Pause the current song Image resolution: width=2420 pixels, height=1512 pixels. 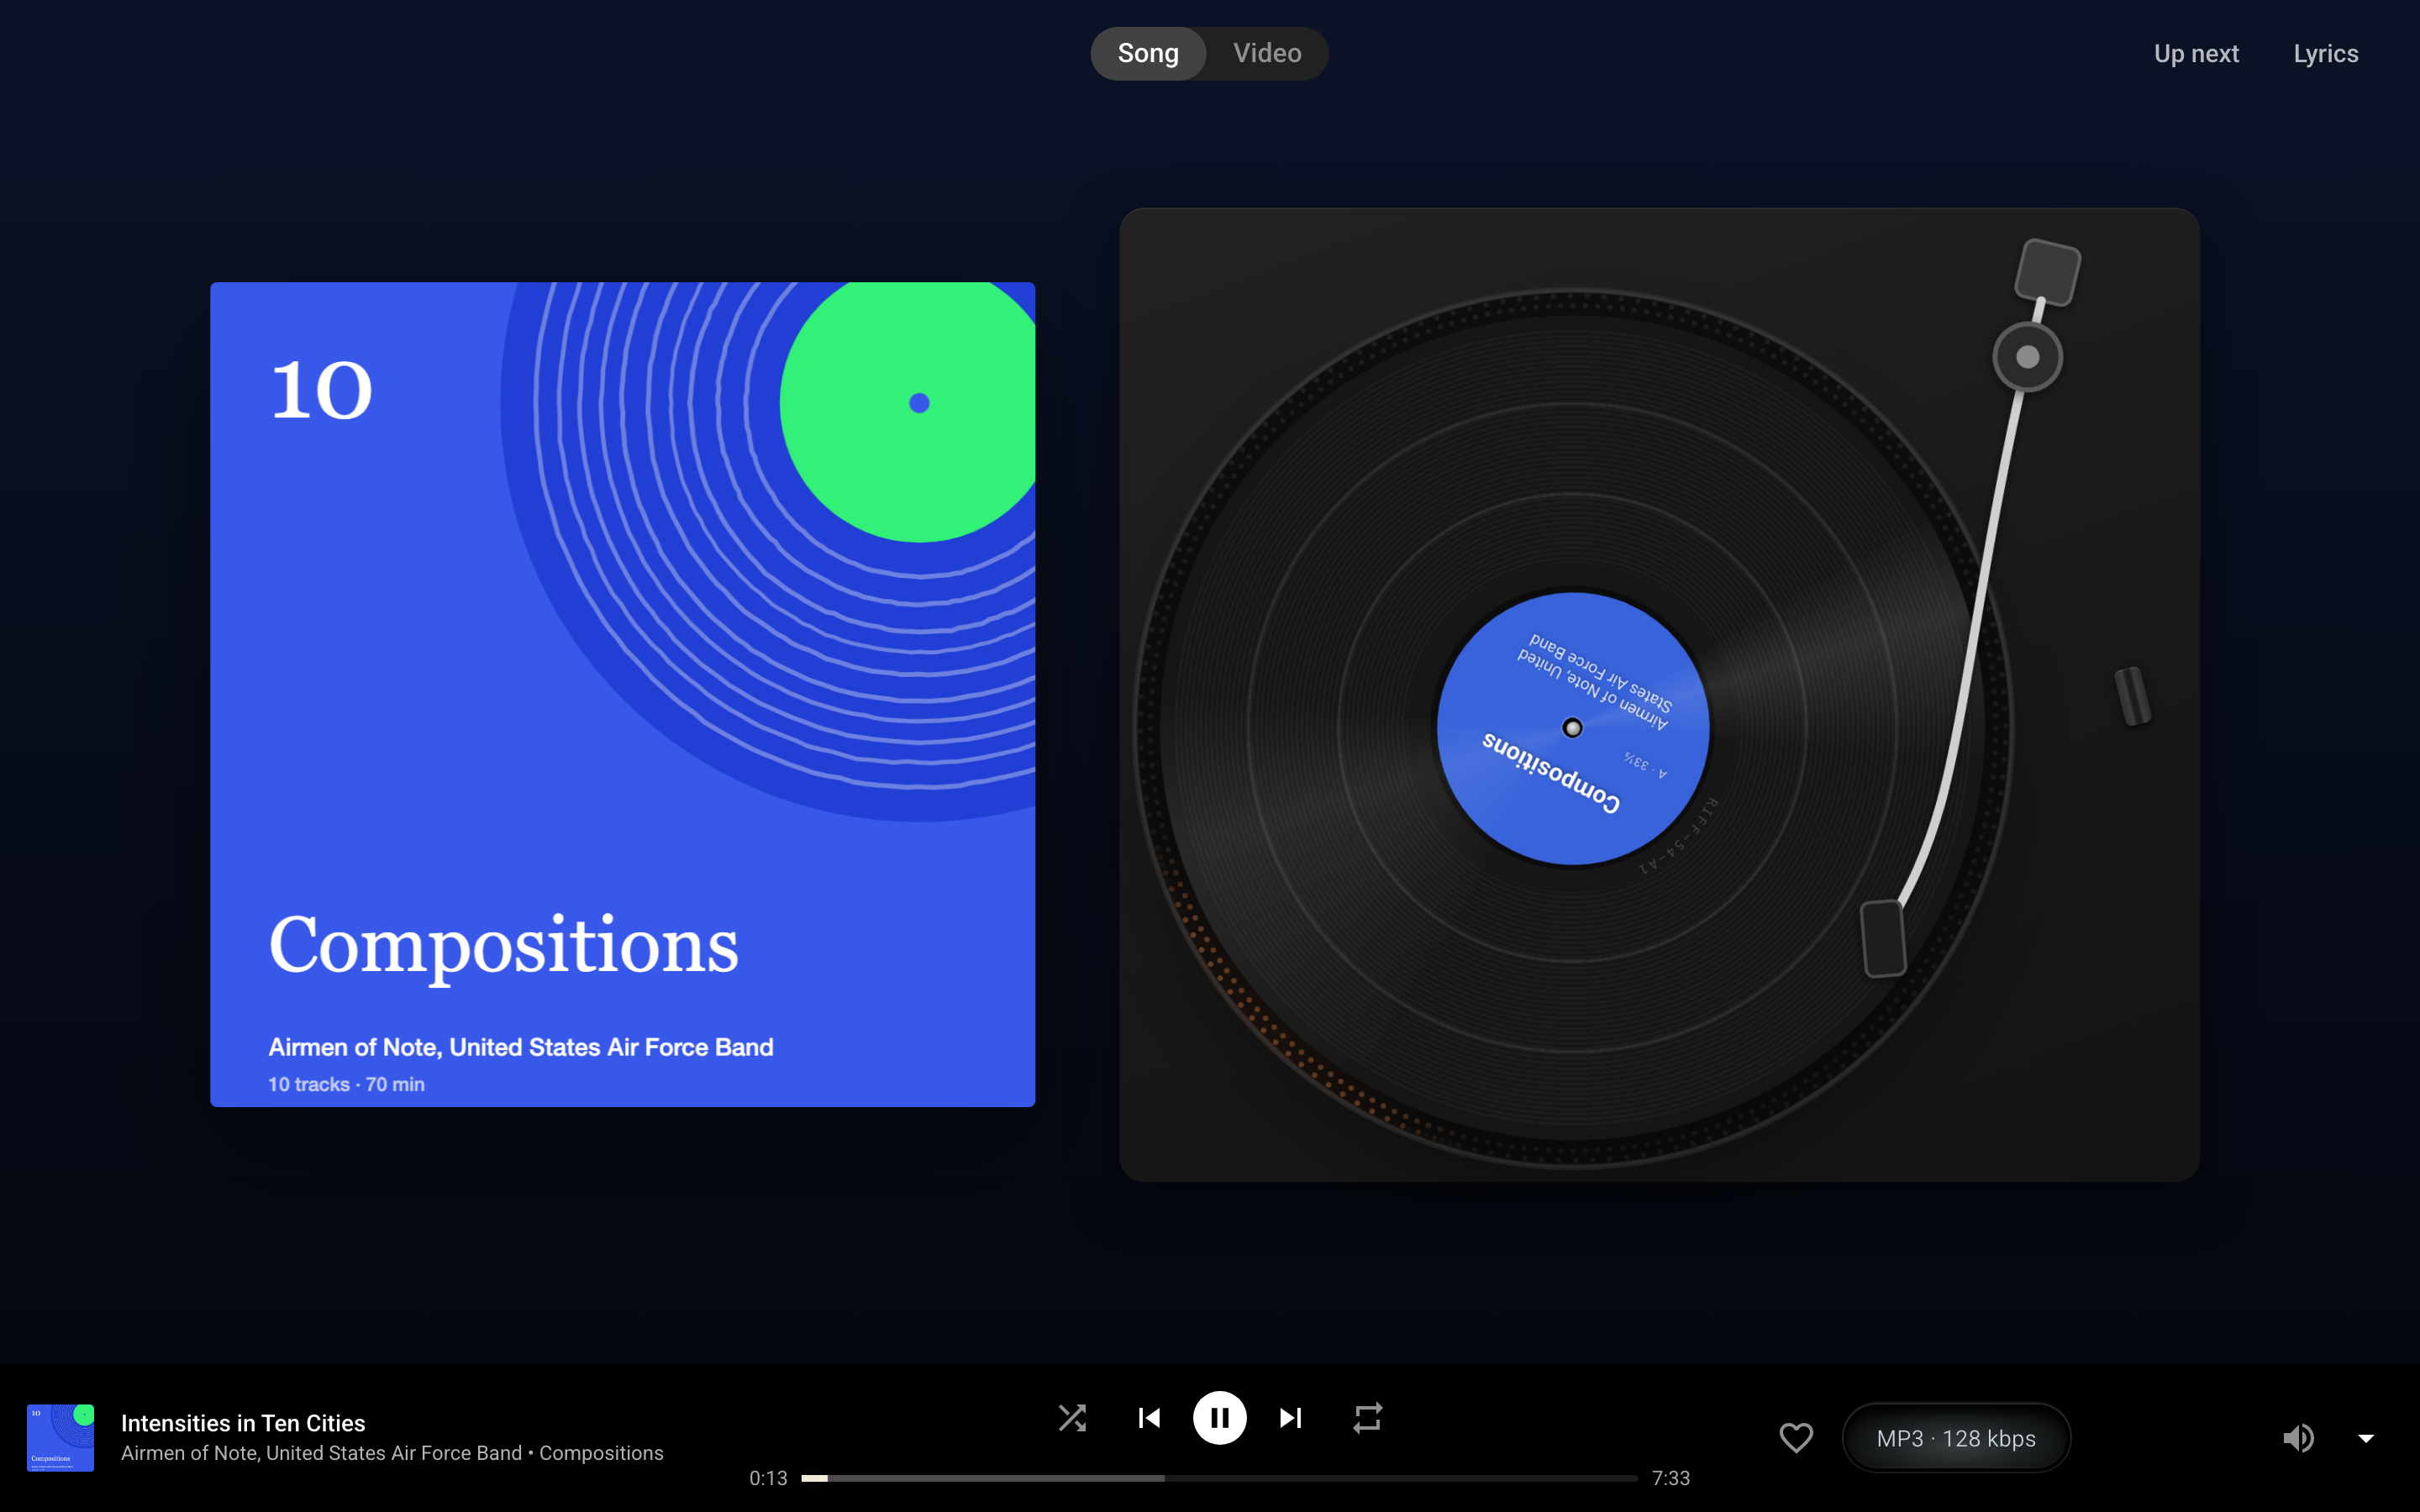coord(1219,1418)
